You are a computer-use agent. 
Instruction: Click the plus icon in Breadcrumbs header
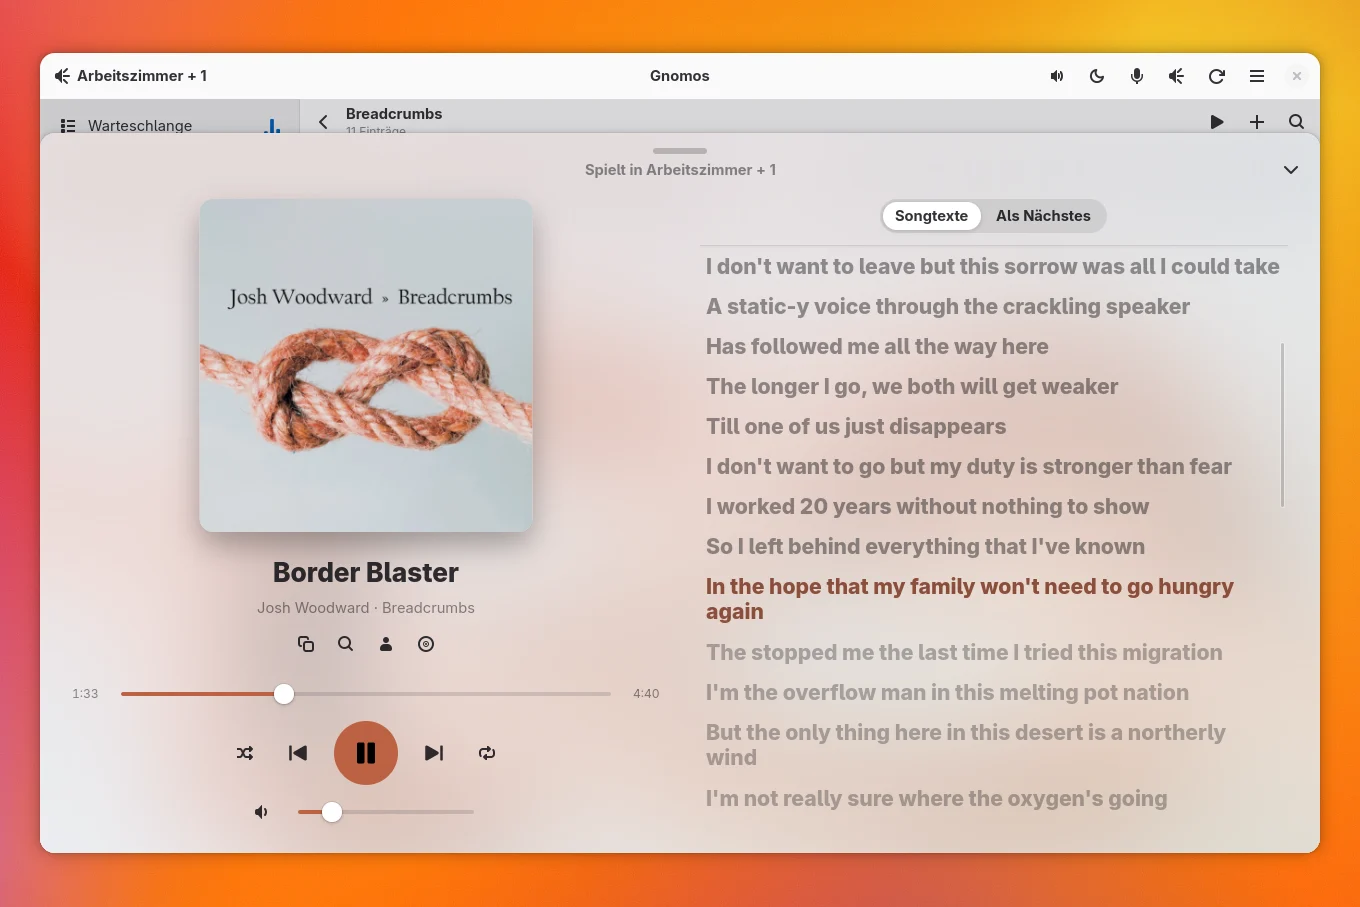tap(1257, 122)
